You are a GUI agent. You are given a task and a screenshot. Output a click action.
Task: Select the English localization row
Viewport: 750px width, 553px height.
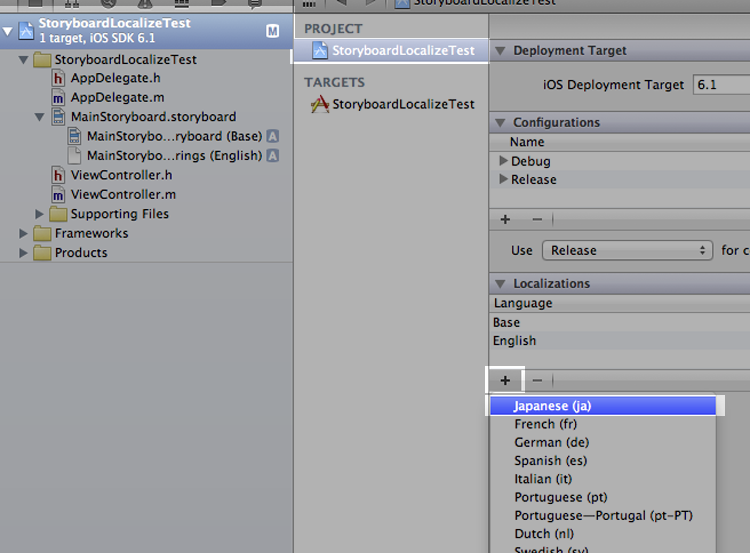(x=620, y=341)
